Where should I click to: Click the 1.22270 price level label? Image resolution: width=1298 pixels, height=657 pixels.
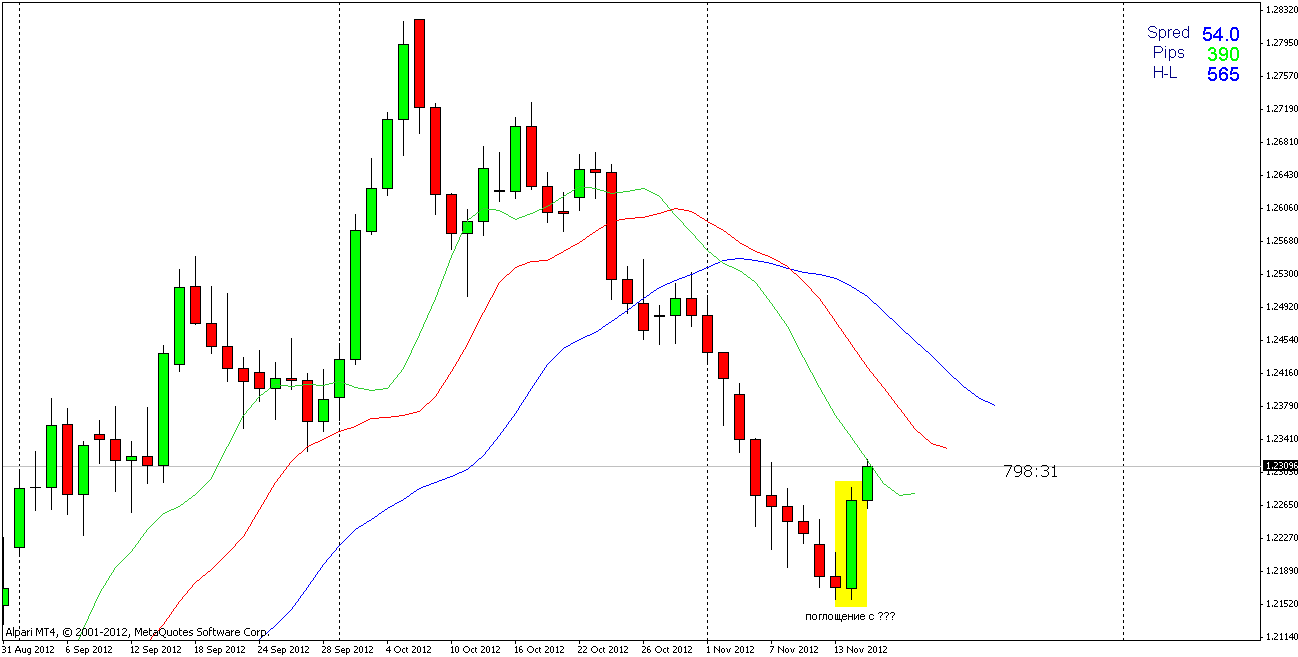tap(1281, 537)
